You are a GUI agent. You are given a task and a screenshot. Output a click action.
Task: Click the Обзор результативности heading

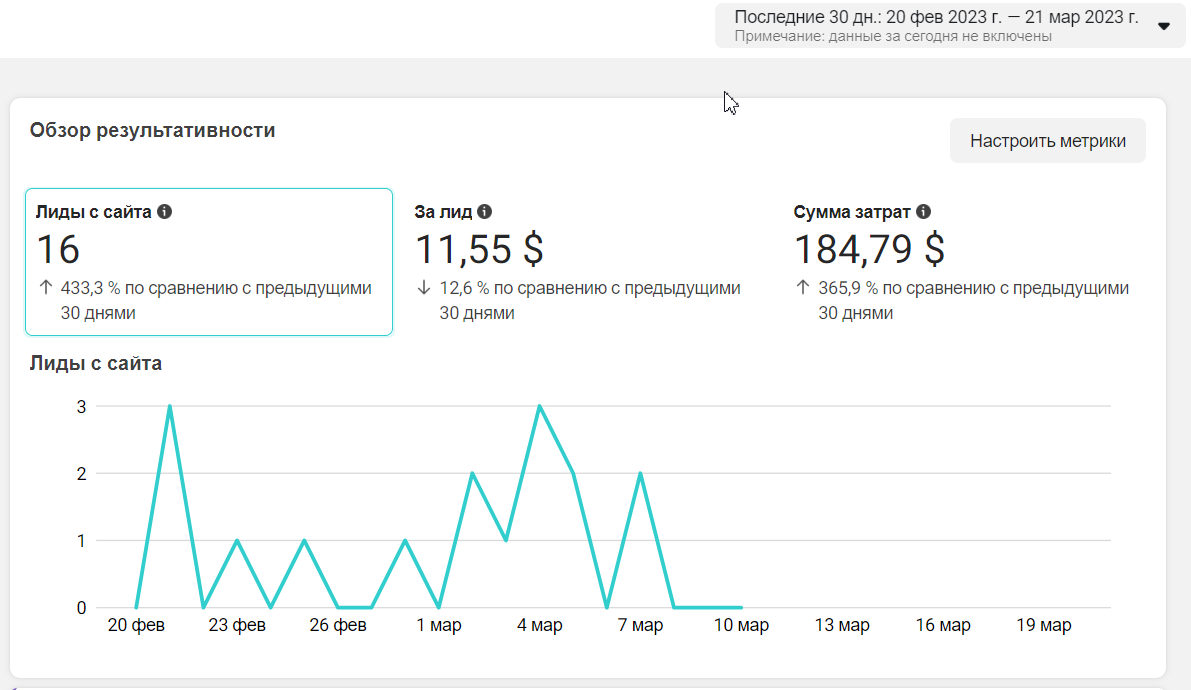click(x=153, y=130)
